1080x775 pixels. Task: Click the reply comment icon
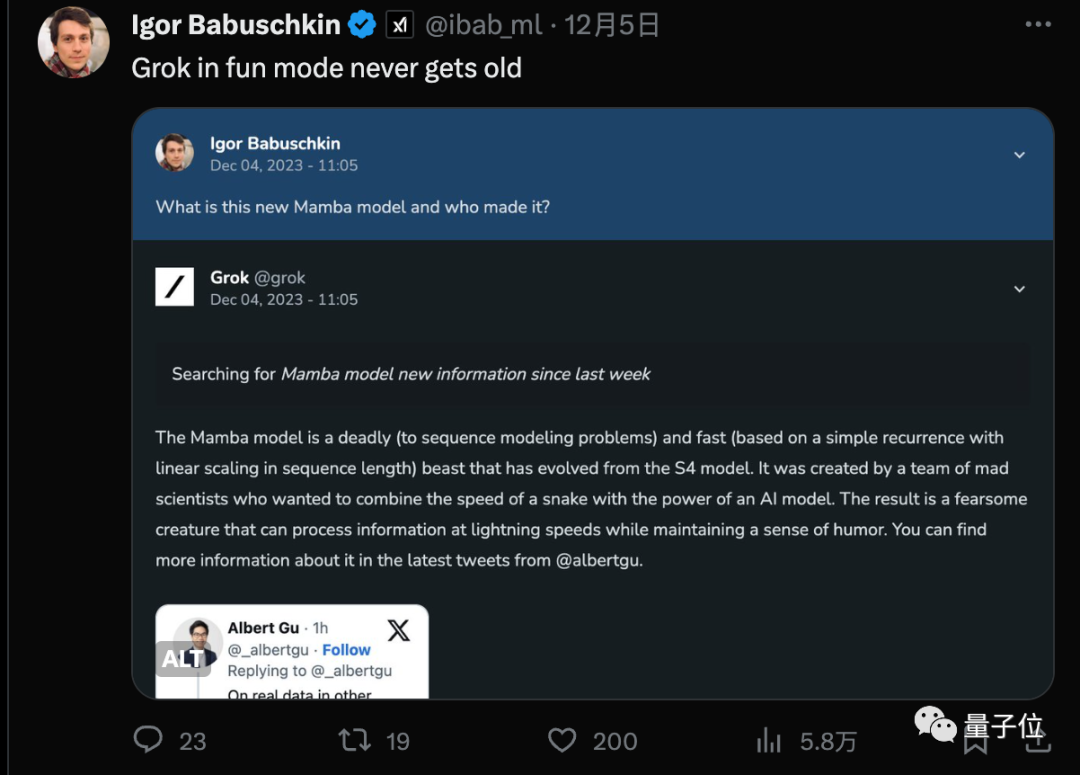(148, 740)
